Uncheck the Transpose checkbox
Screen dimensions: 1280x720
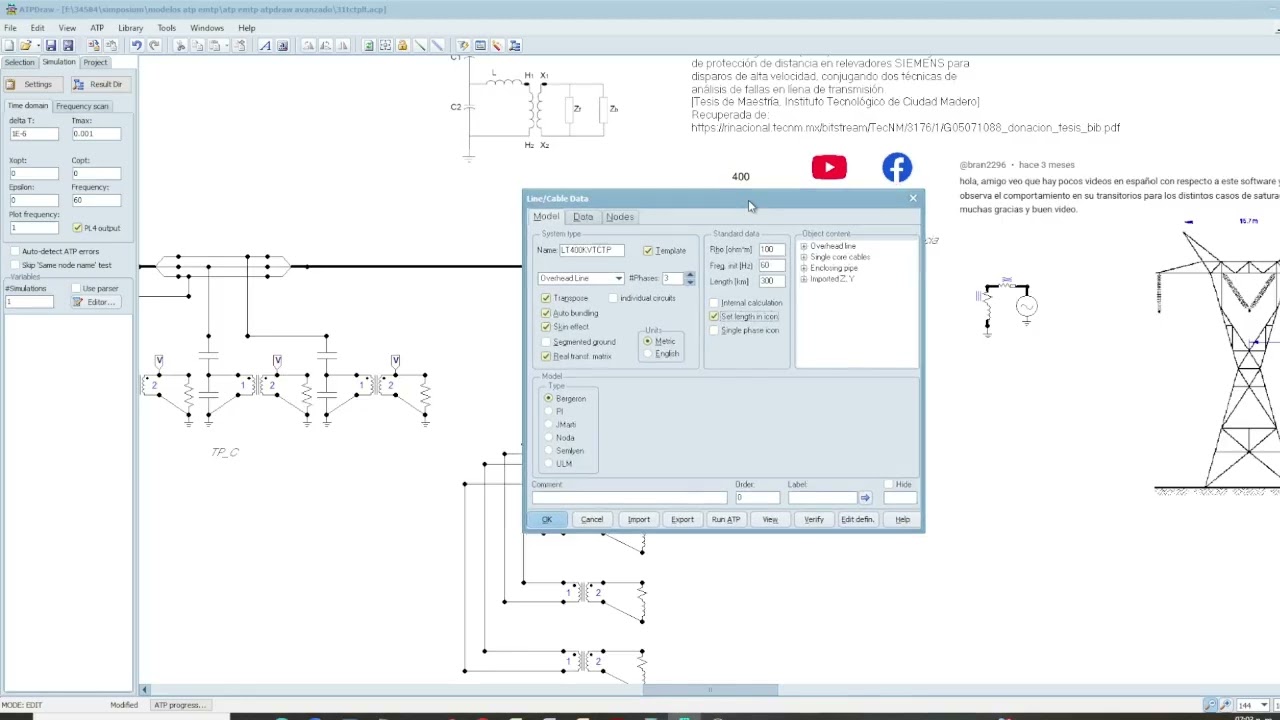(546, 298)
